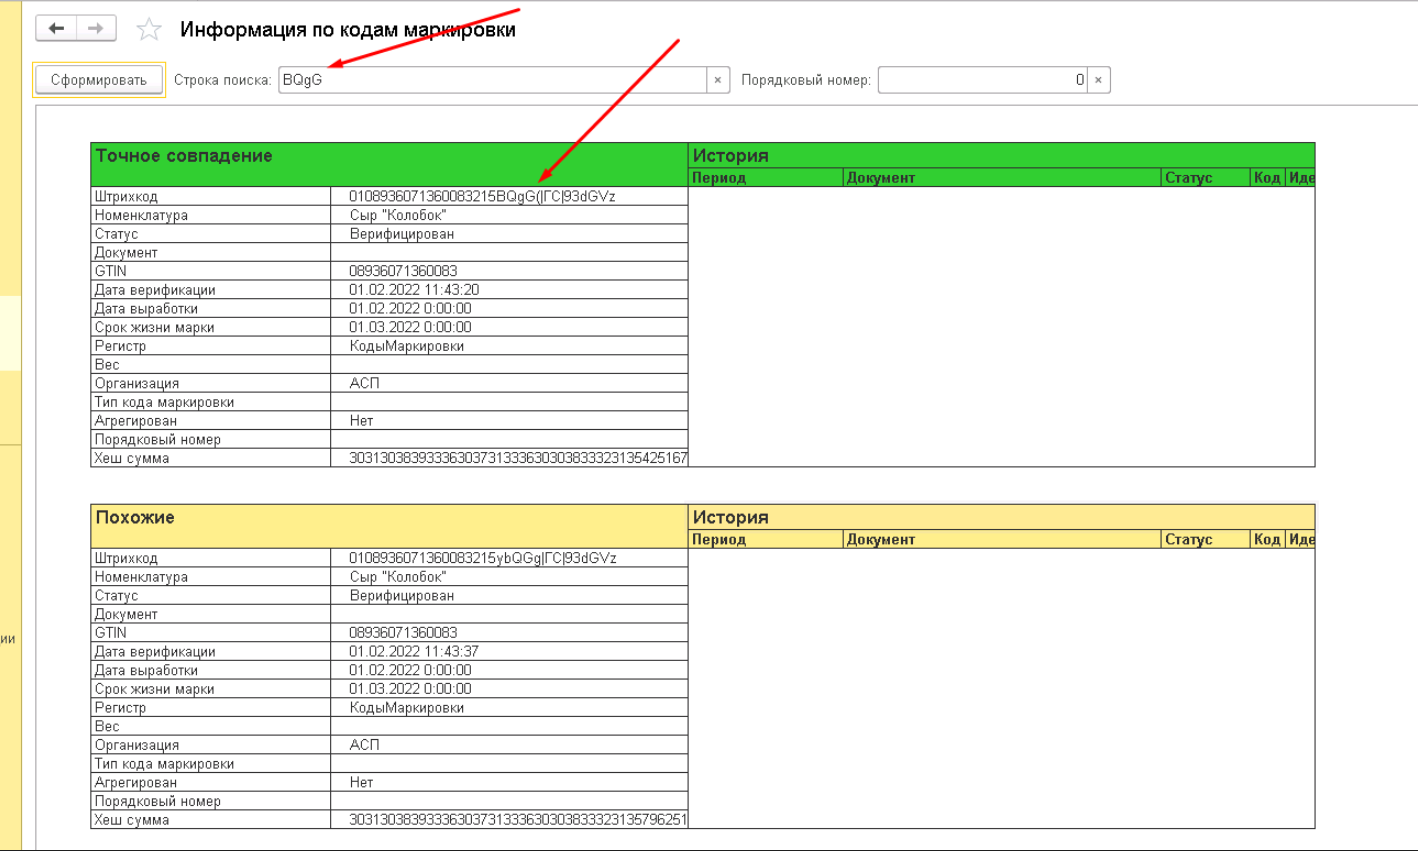Clear the Порядковый номер field with its x
1418x851 pixels.
[1098, 80]
